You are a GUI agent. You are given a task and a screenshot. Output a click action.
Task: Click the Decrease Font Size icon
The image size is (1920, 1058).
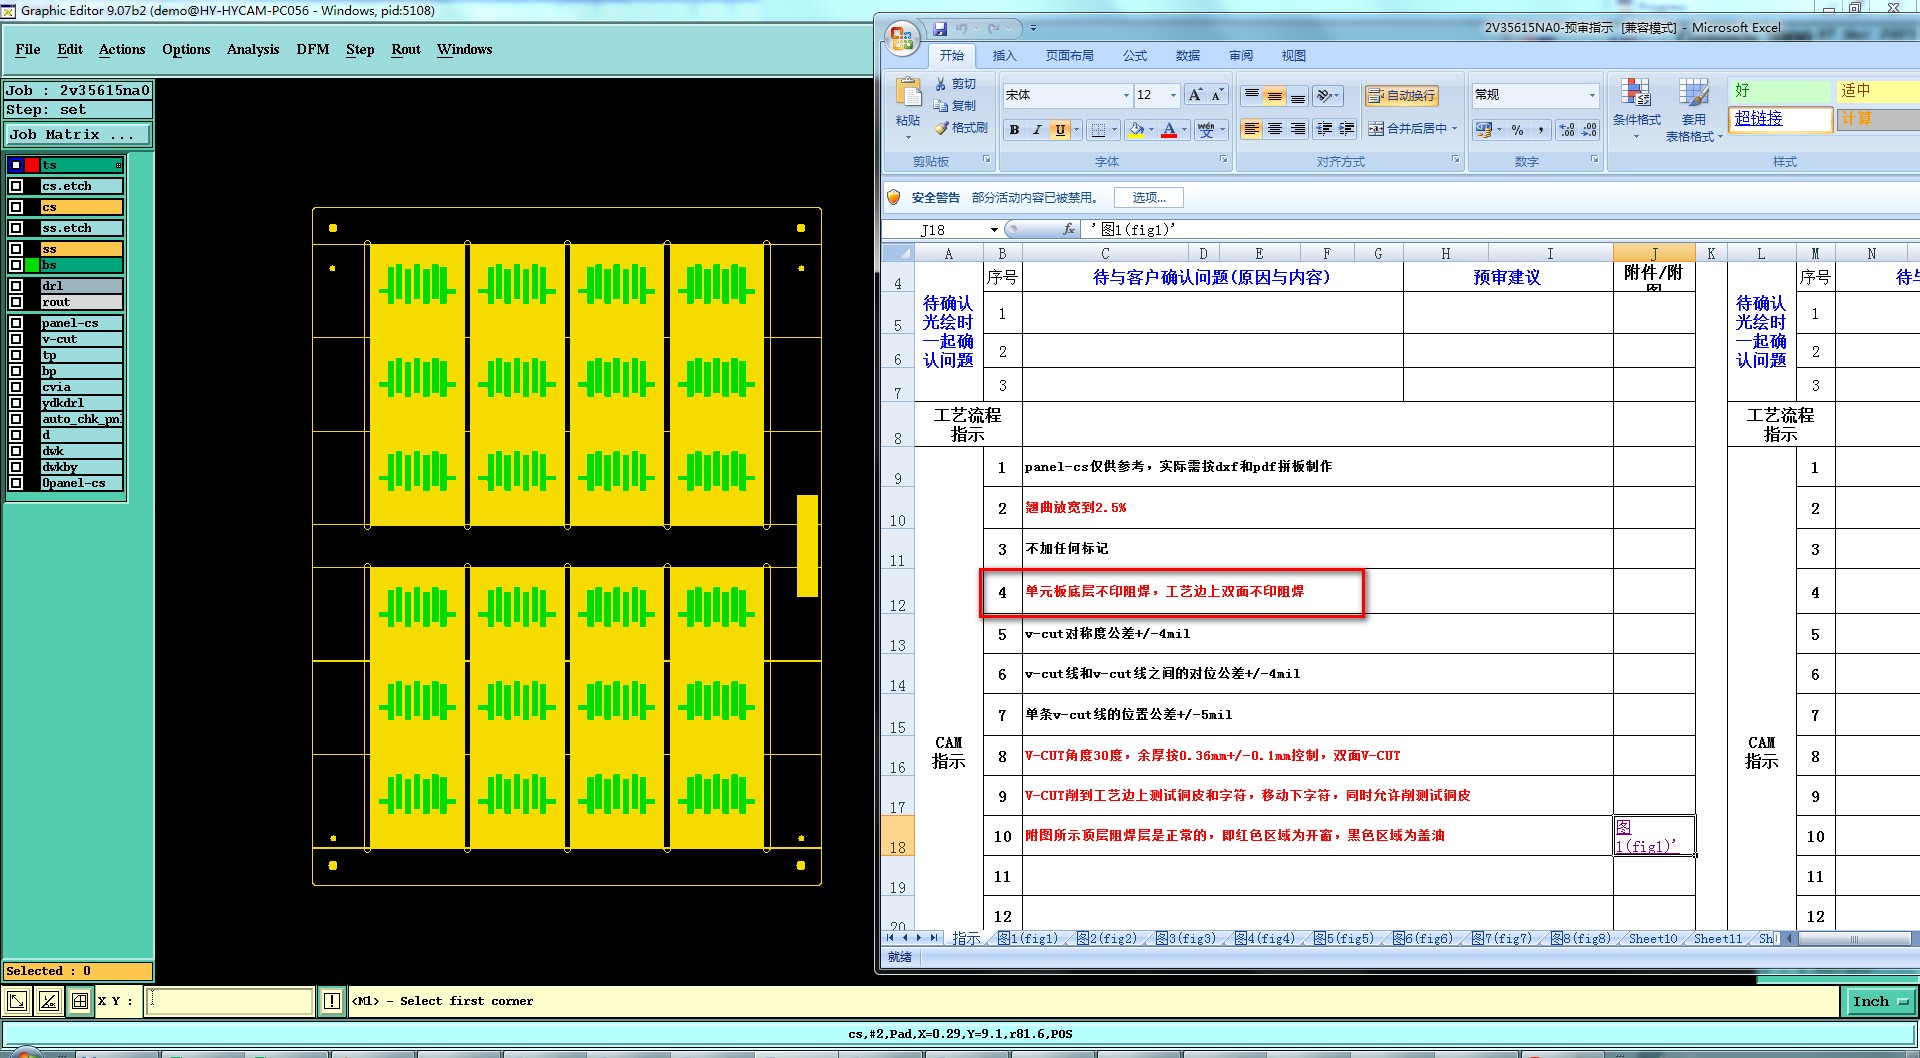pos(1217,95)
